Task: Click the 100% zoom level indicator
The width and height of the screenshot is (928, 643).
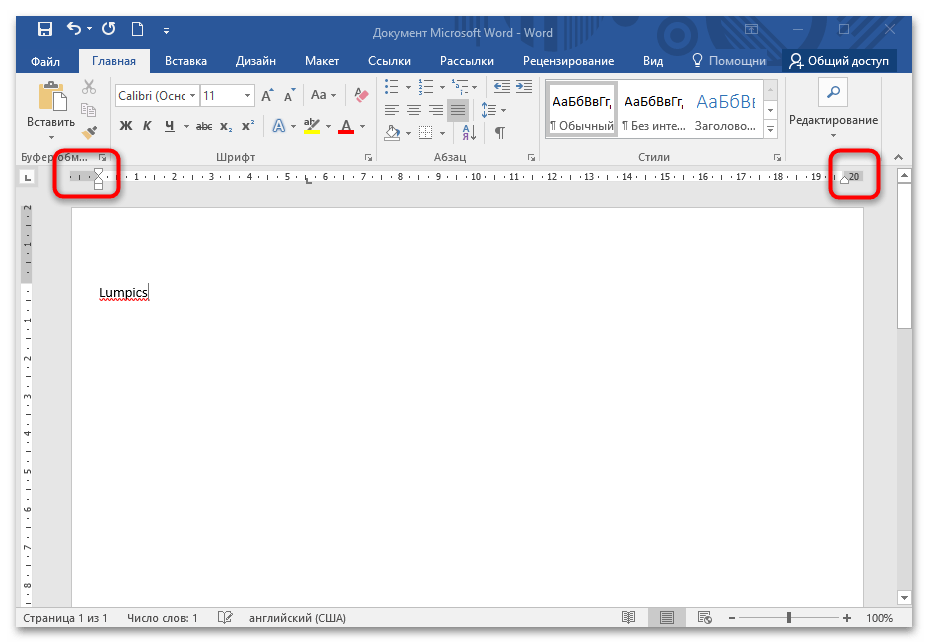Action: click(879, 618)
